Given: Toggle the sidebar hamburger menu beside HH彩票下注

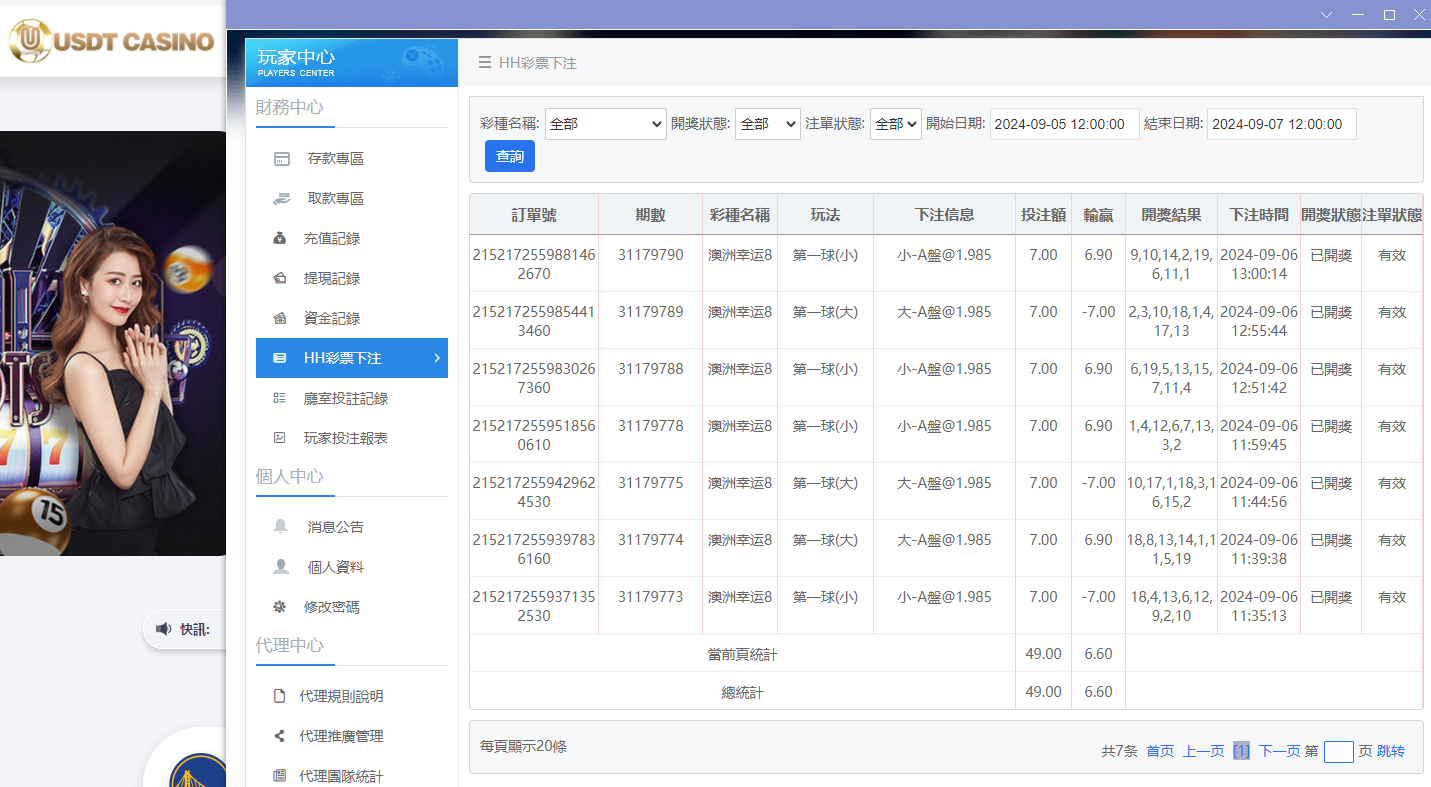Looking at the screenshot, I should (483, 62).
